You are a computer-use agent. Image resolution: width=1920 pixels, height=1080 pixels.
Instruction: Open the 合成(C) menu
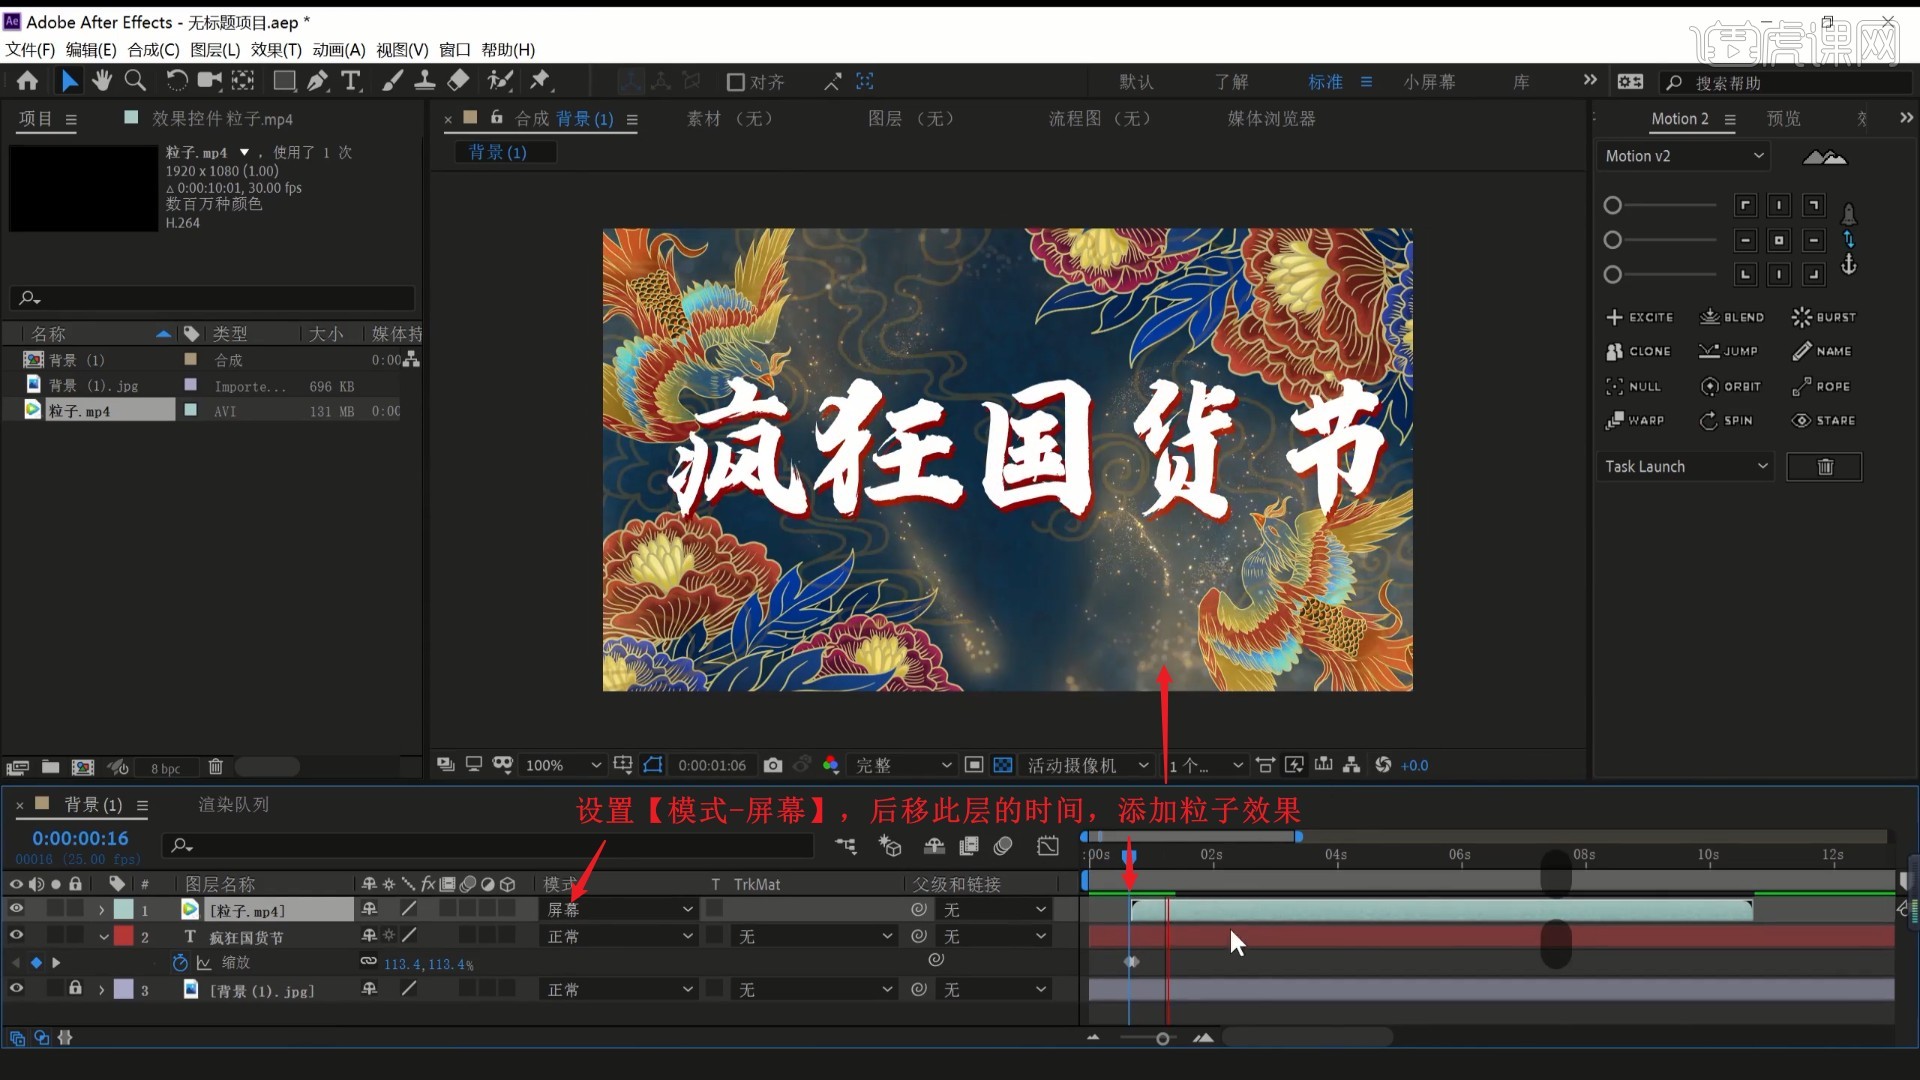[x=153, y=50]
